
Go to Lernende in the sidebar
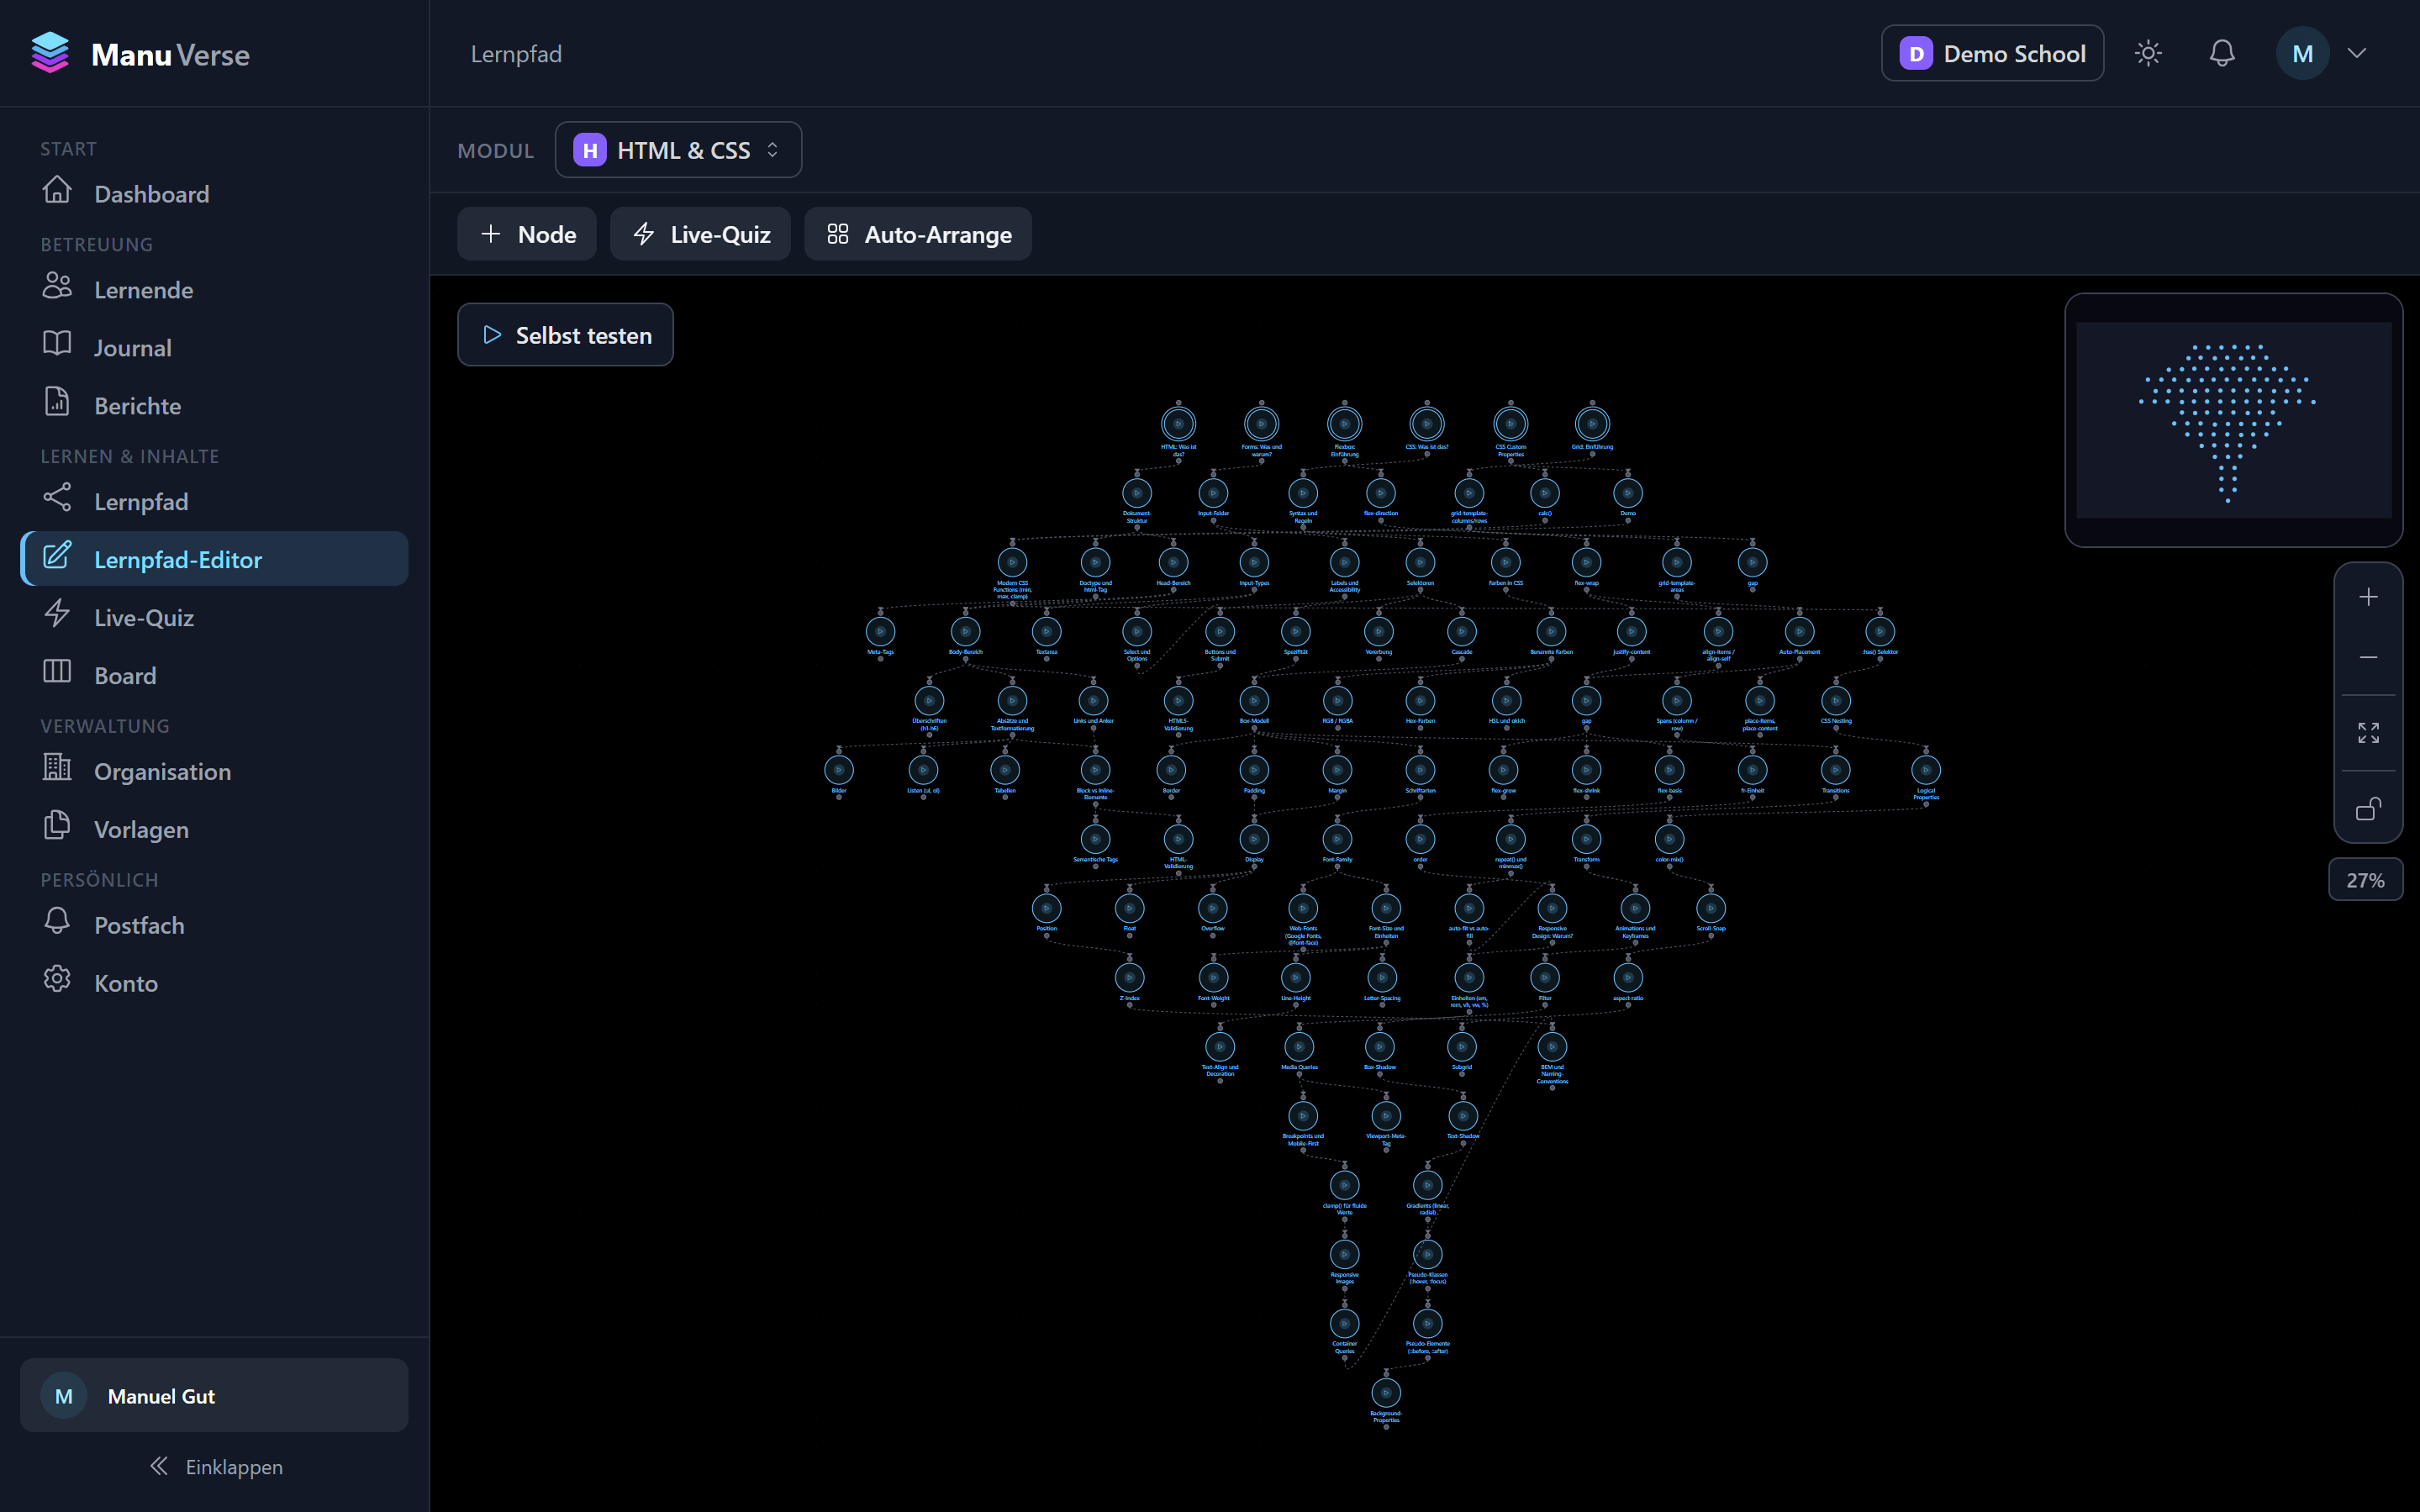(214, 289)
